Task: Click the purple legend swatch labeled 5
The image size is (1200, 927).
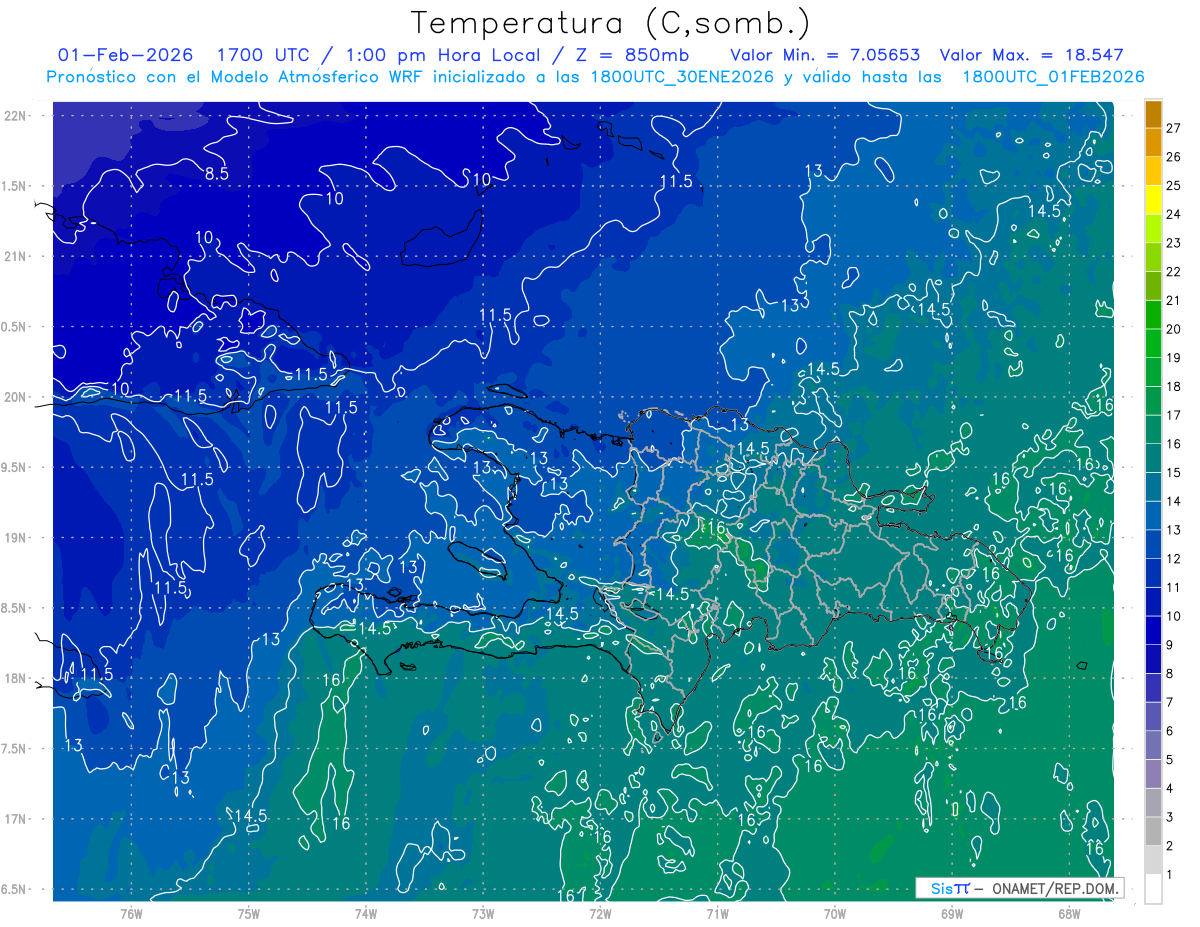Action: pyautogui.click(x=1153, y=746)
